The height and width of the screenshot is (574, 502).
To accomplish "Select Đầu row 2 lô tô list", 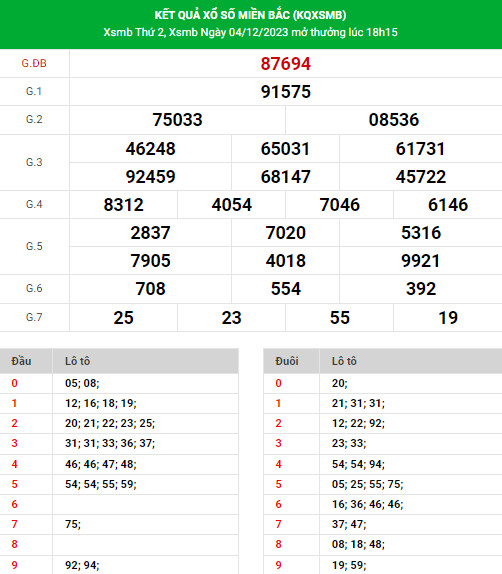I will tap(110, 423).
